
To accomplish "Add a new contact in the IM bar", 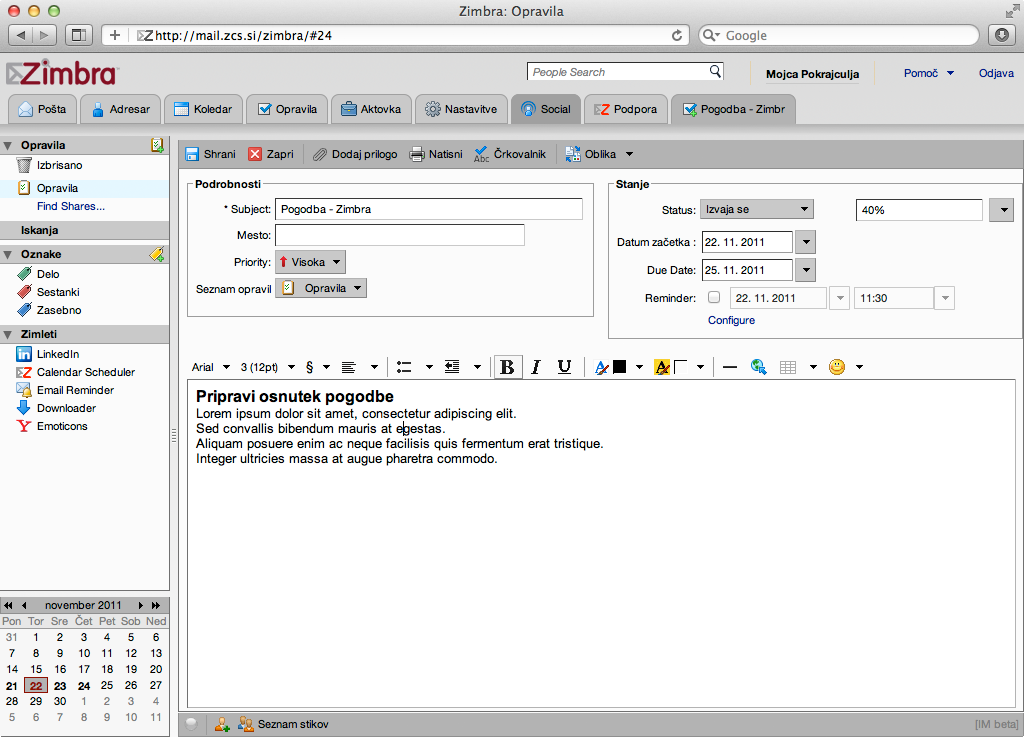I will point(222,724).
